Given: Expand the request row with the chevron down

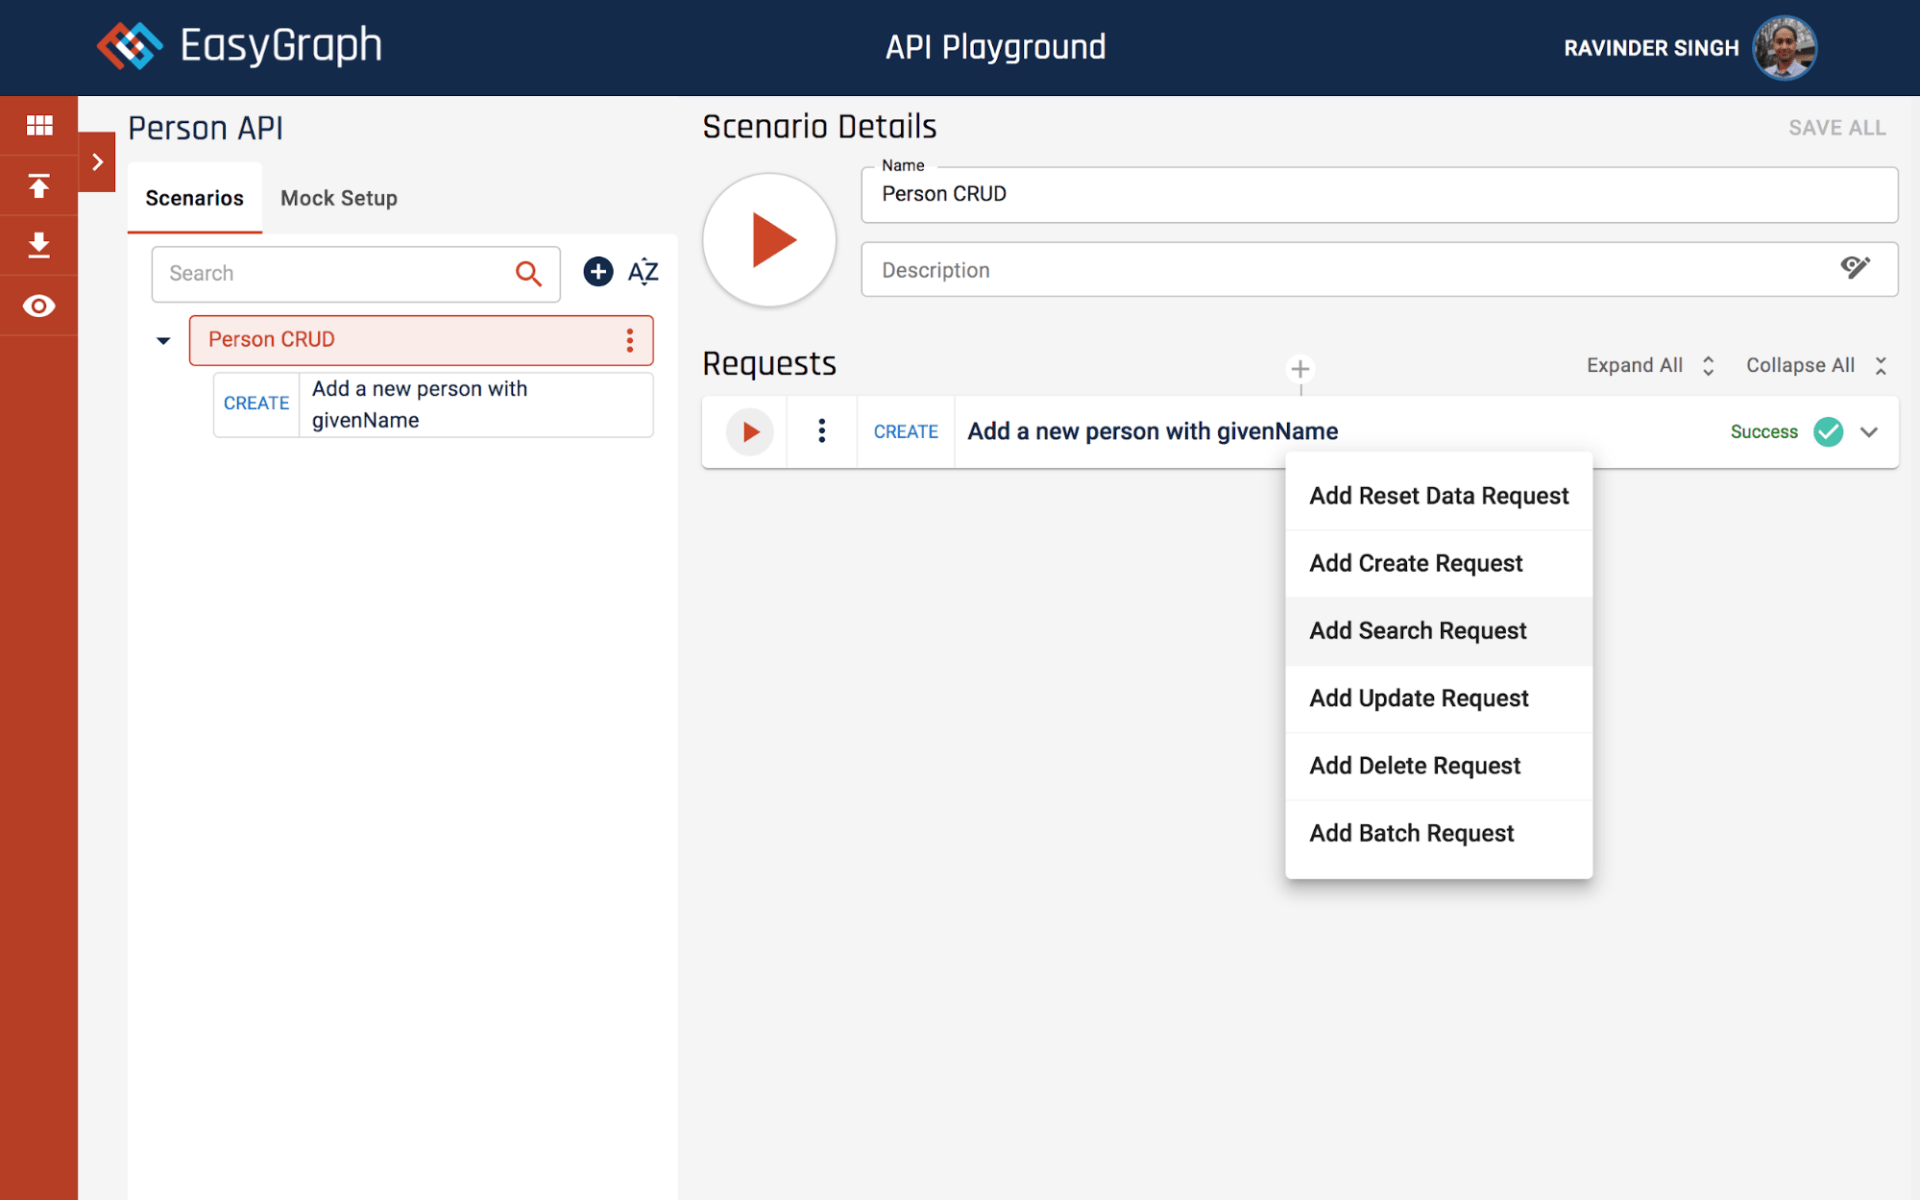Looking at the screenshot, I should [1869, 432].
